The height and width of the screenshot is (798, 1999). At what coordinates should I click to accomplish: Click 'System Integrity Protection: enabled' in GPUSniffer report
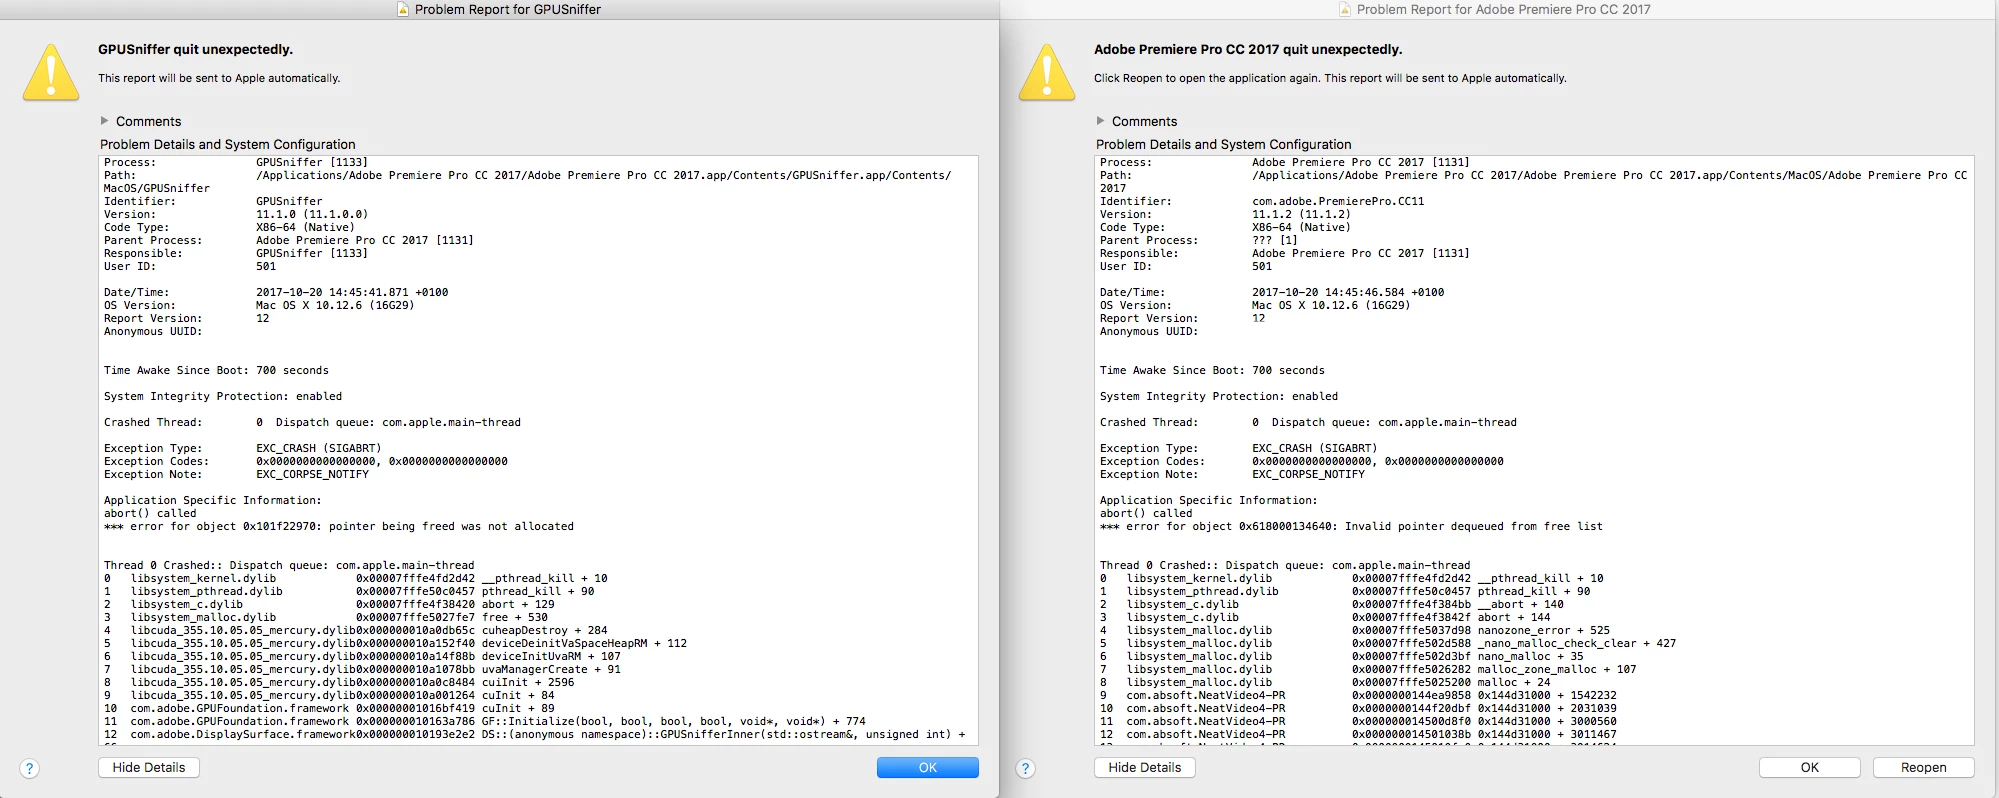point(223,396)
